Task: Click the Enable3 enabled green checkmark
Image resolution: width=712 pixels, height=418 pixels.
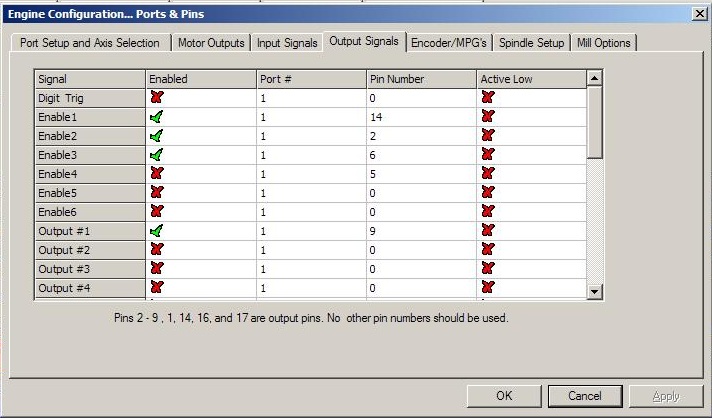Action: point(156,155)
